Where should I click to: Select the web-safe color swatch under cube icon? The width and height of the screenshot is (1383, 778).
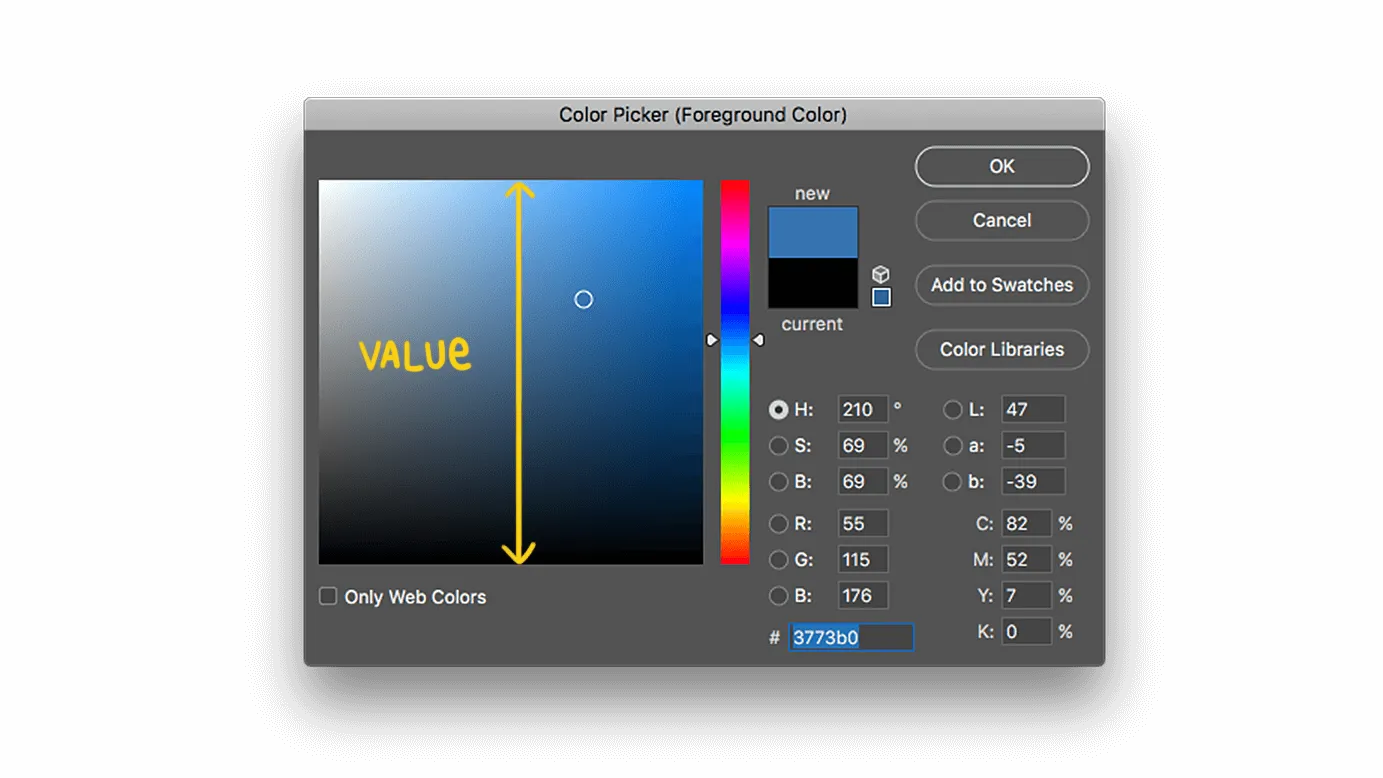click(881, 296)
